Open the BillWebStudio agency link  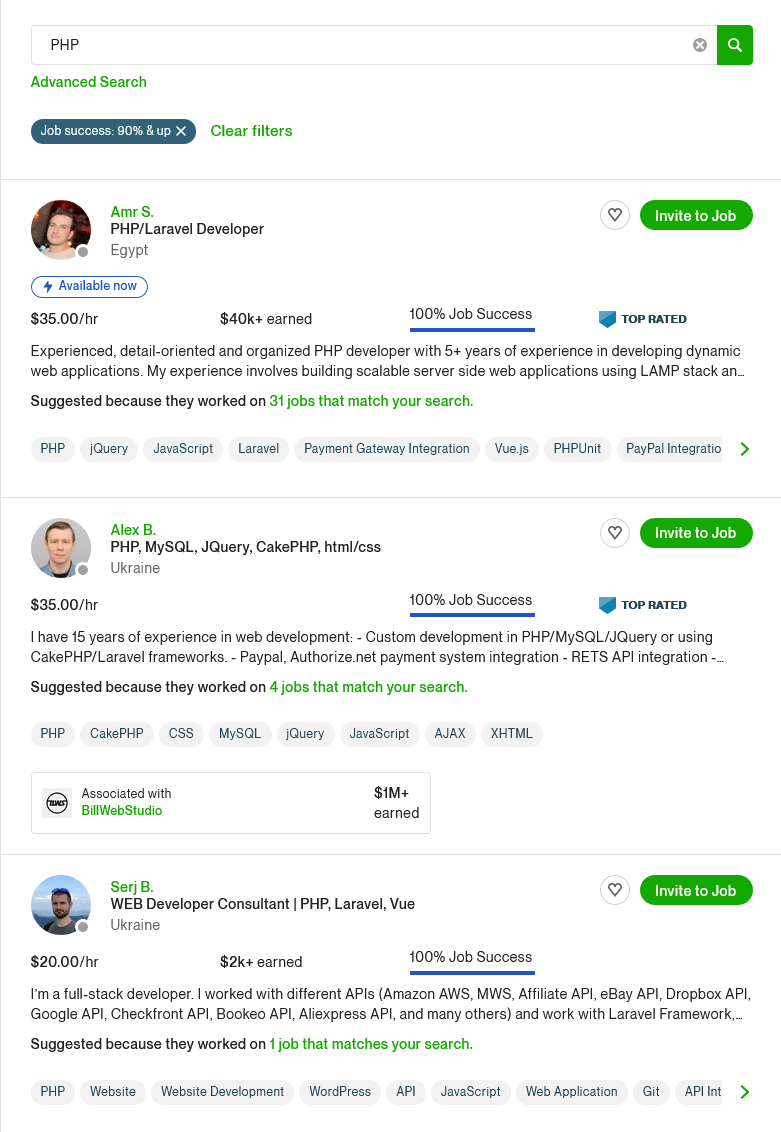click(x=122, y=811)
